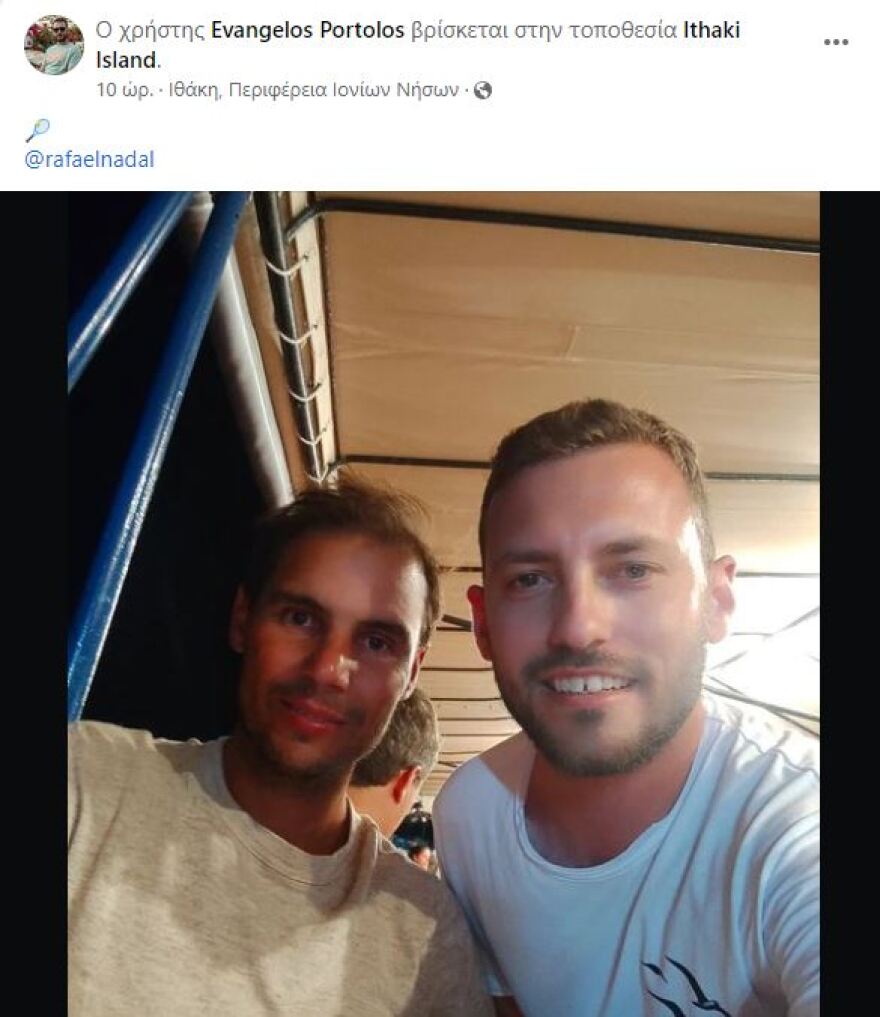
Task: Click the tennis racket emoji
Action: click(x=37, y=130)
